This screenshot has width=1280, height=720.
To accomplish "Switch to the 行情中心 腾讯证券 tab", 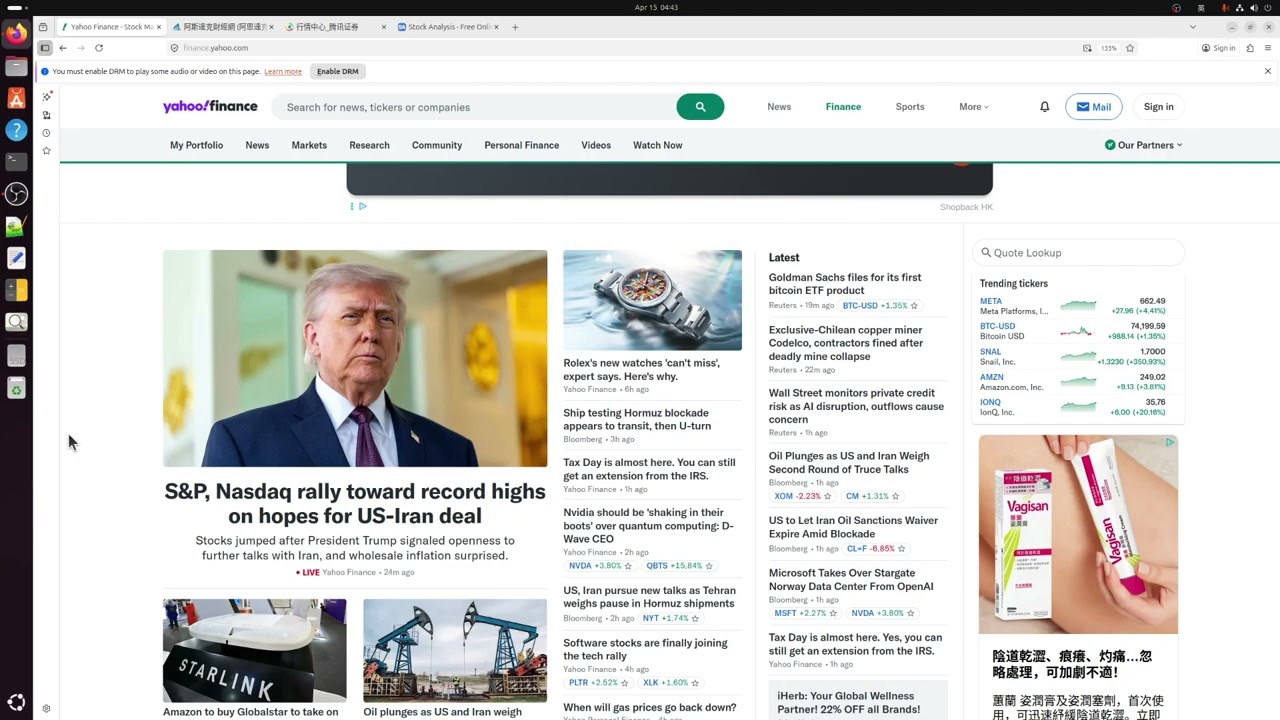I will pyautogui.click(x=334, y=27).
